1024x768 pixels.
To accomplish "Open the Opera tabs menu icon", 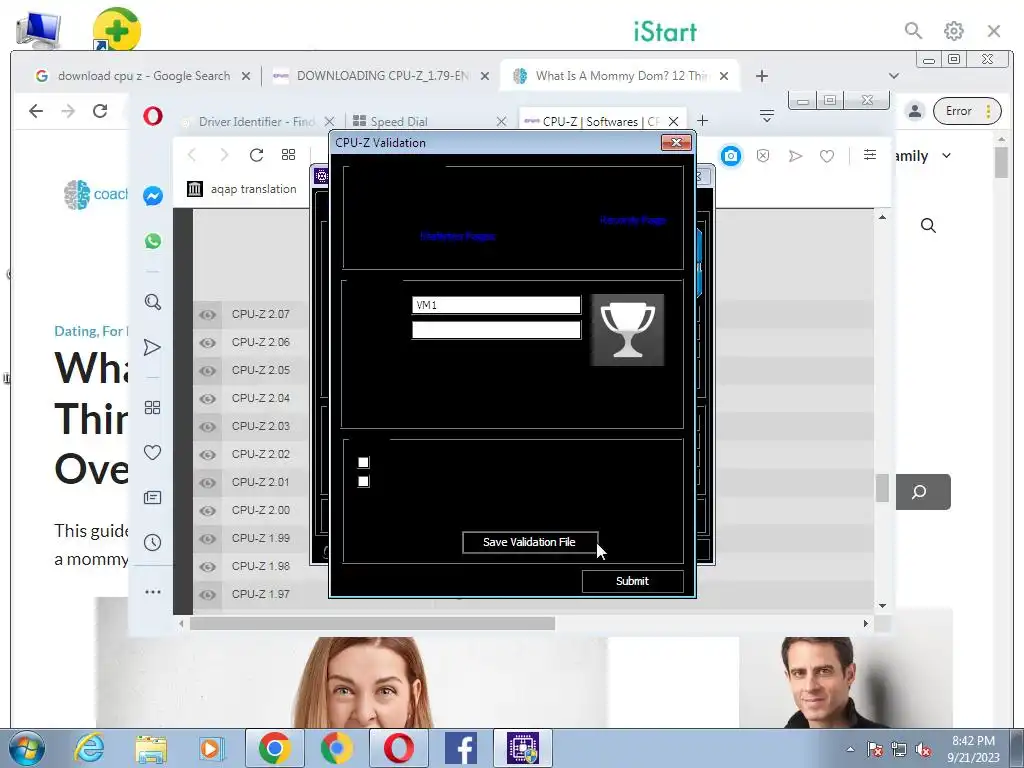I will click(x=767, y=116).
